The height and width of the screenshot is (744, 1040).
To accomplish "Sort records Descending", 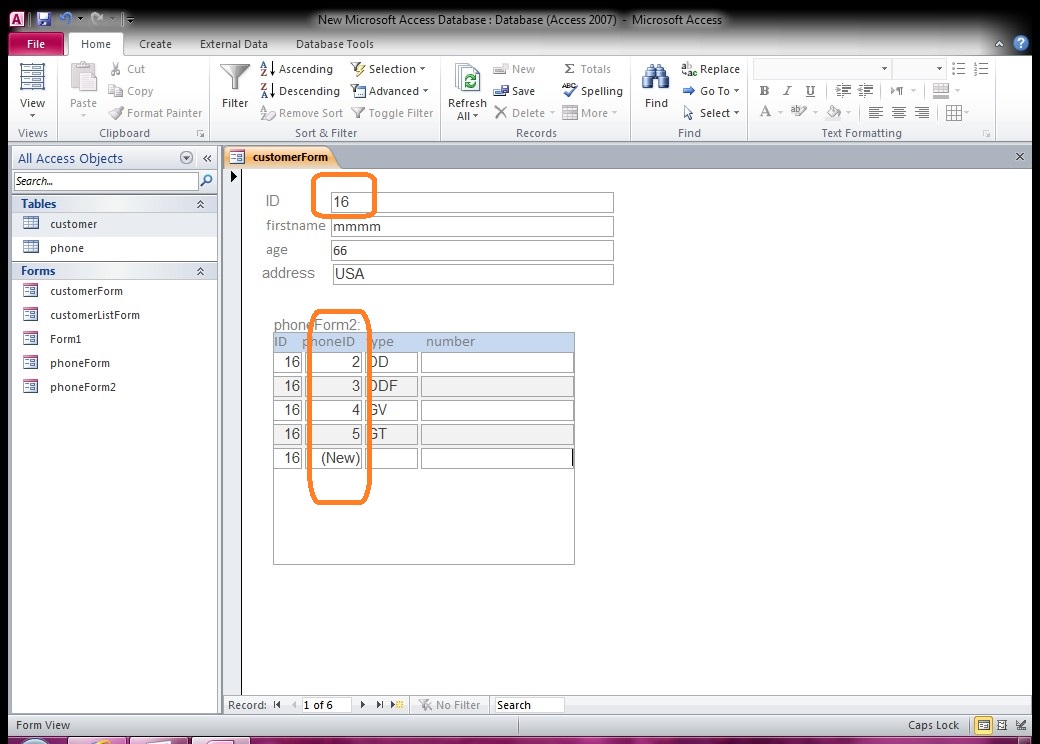I will (300, 91).
